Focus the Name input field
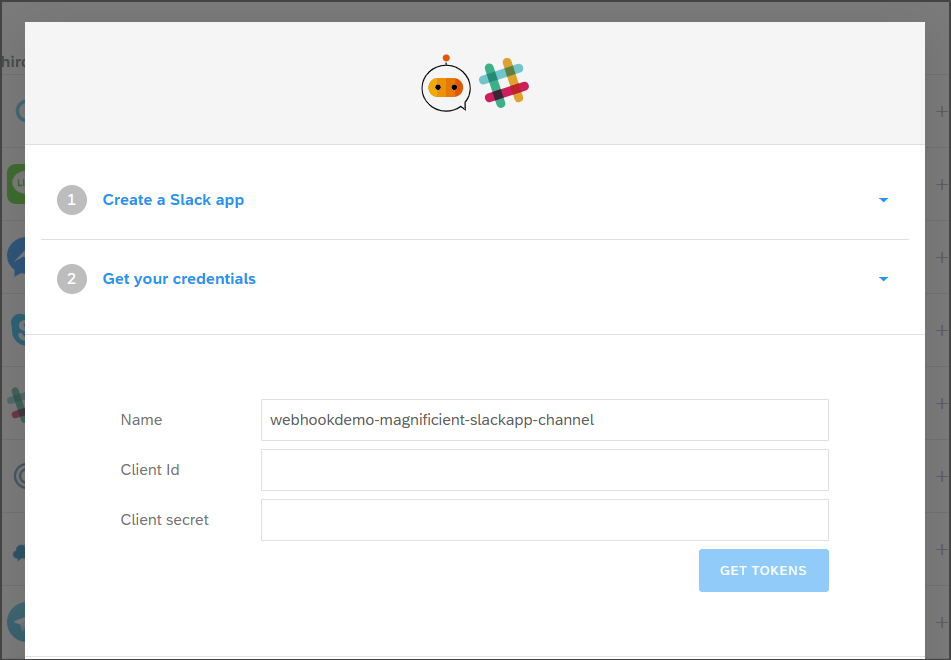This screenshot has width=951, height=660. 545,420
